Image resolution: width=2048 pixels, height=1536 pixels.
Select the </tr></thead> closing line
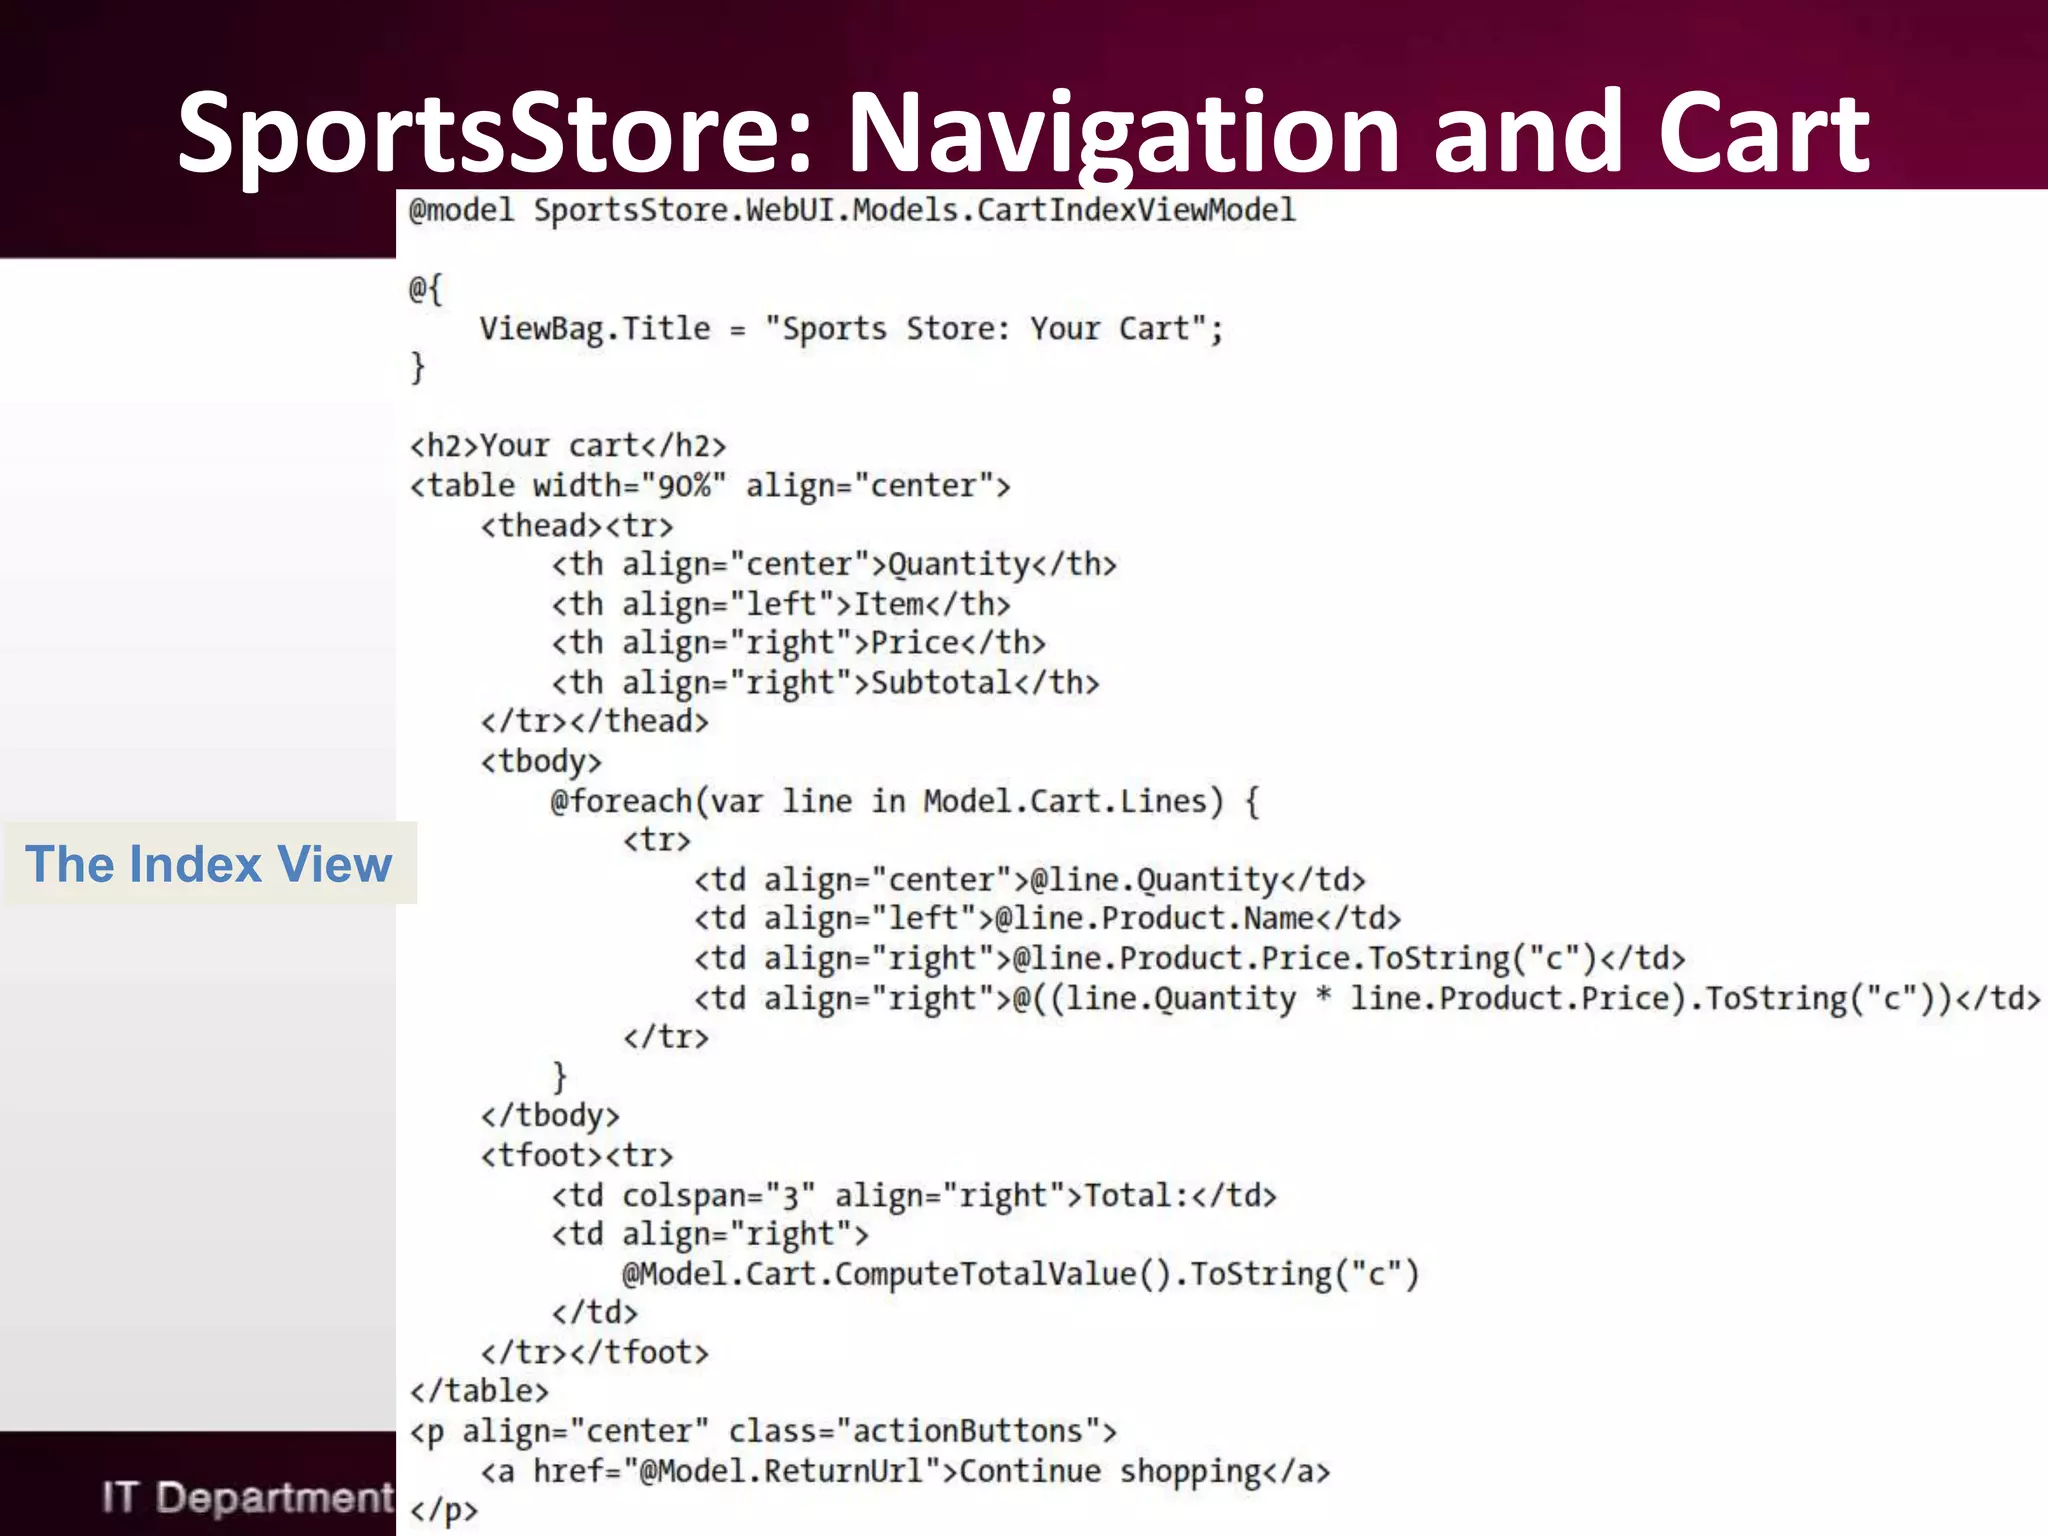[x=594, y=721]
